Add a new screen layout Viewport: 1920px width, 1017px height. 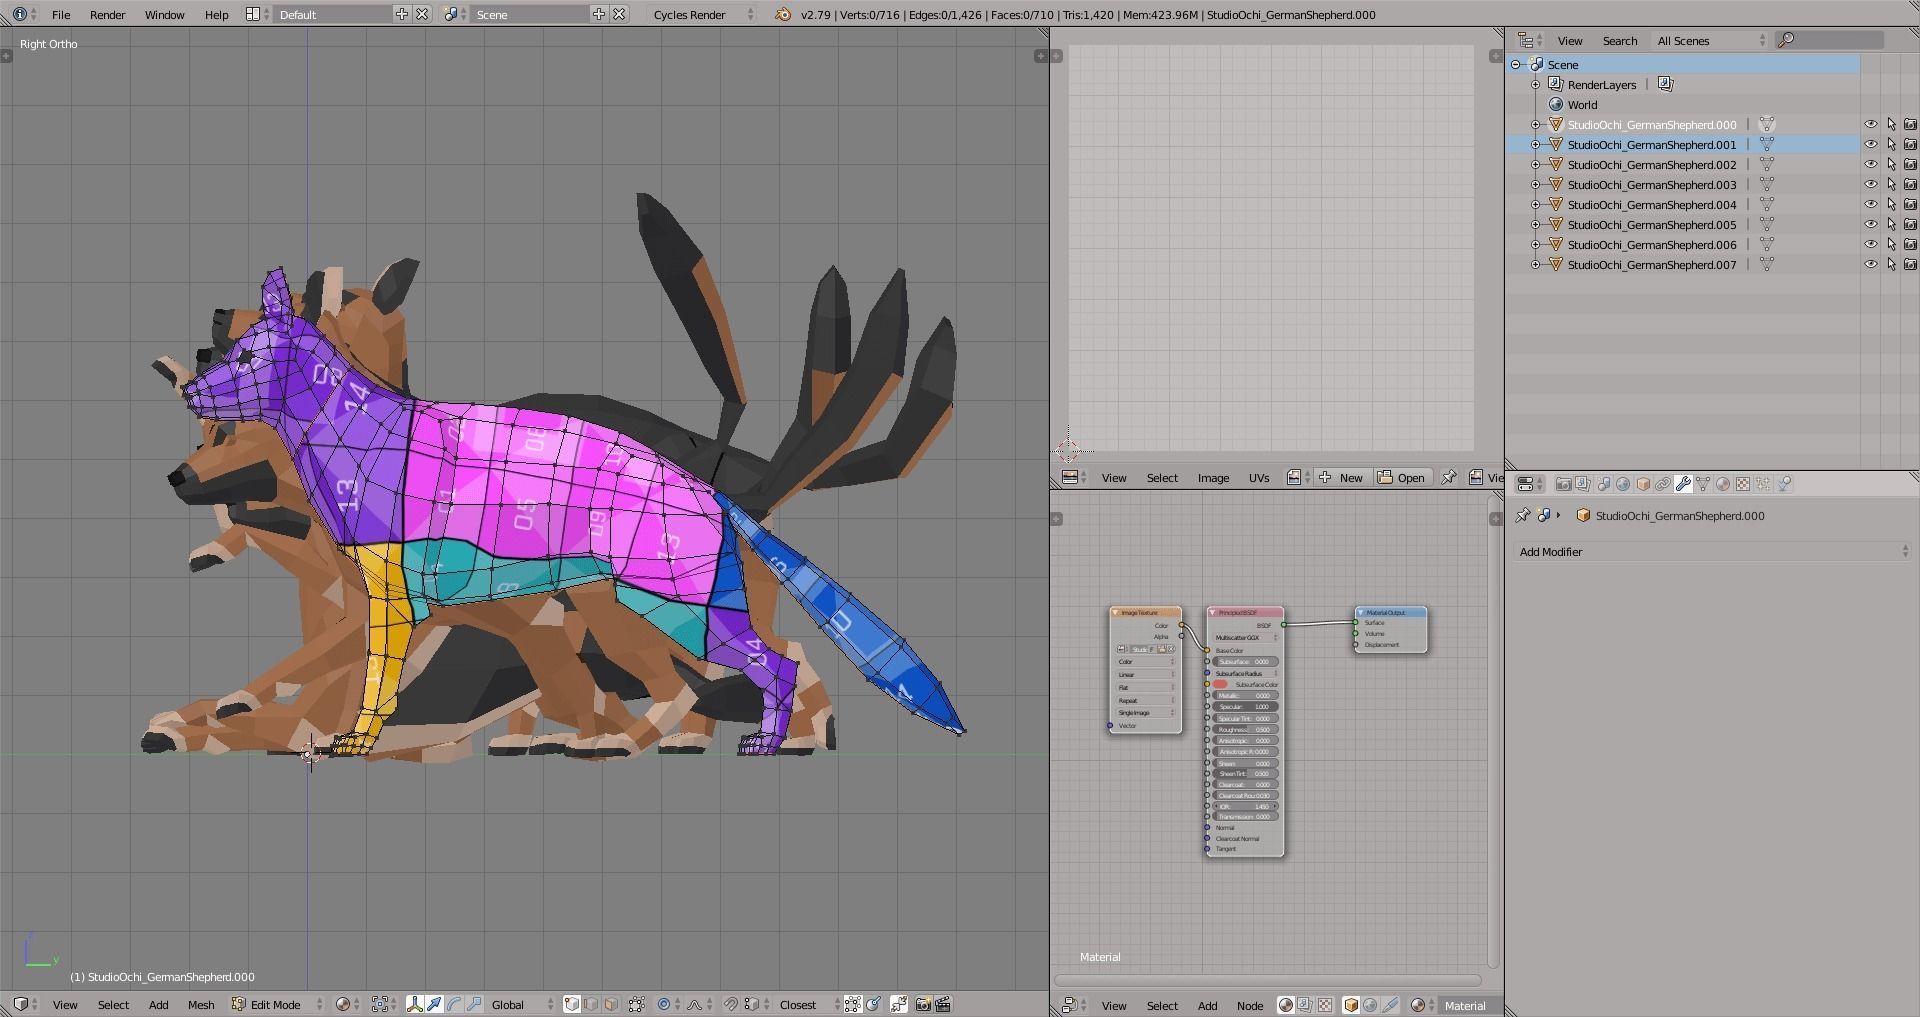tap(402, 14)
